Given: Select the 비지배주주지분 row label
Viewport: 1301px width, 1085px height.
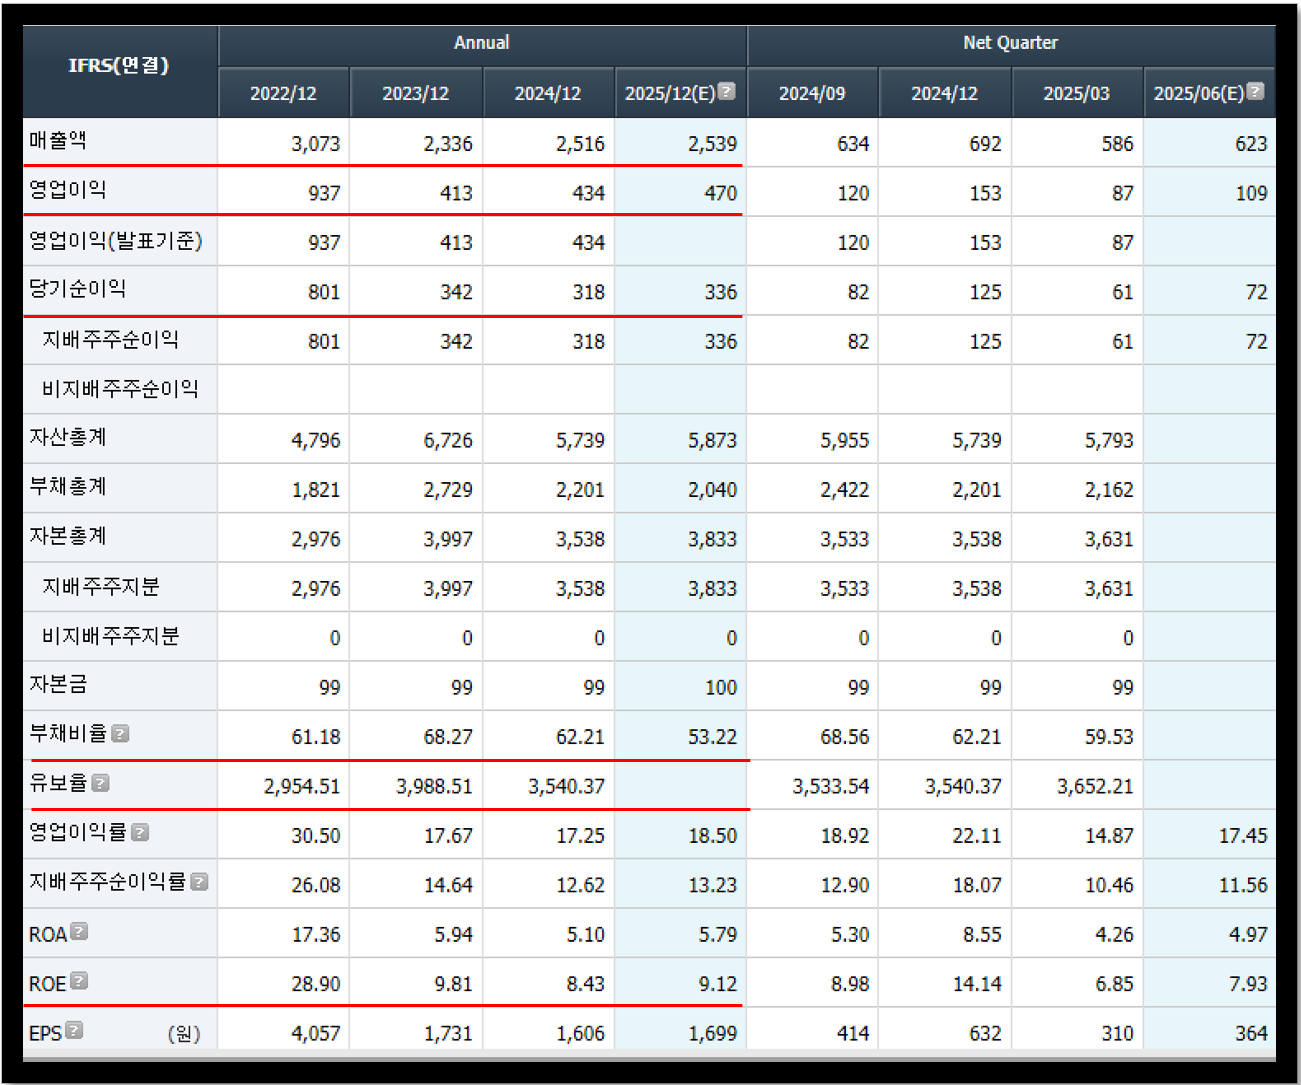Looking at the screenshot, I should [111, 636].
